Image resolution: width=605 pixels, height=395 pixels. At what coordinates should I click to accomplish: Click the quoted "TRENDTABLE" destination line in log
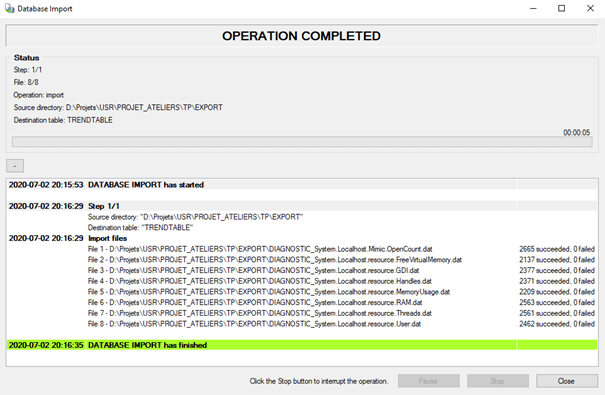point(140,228)
